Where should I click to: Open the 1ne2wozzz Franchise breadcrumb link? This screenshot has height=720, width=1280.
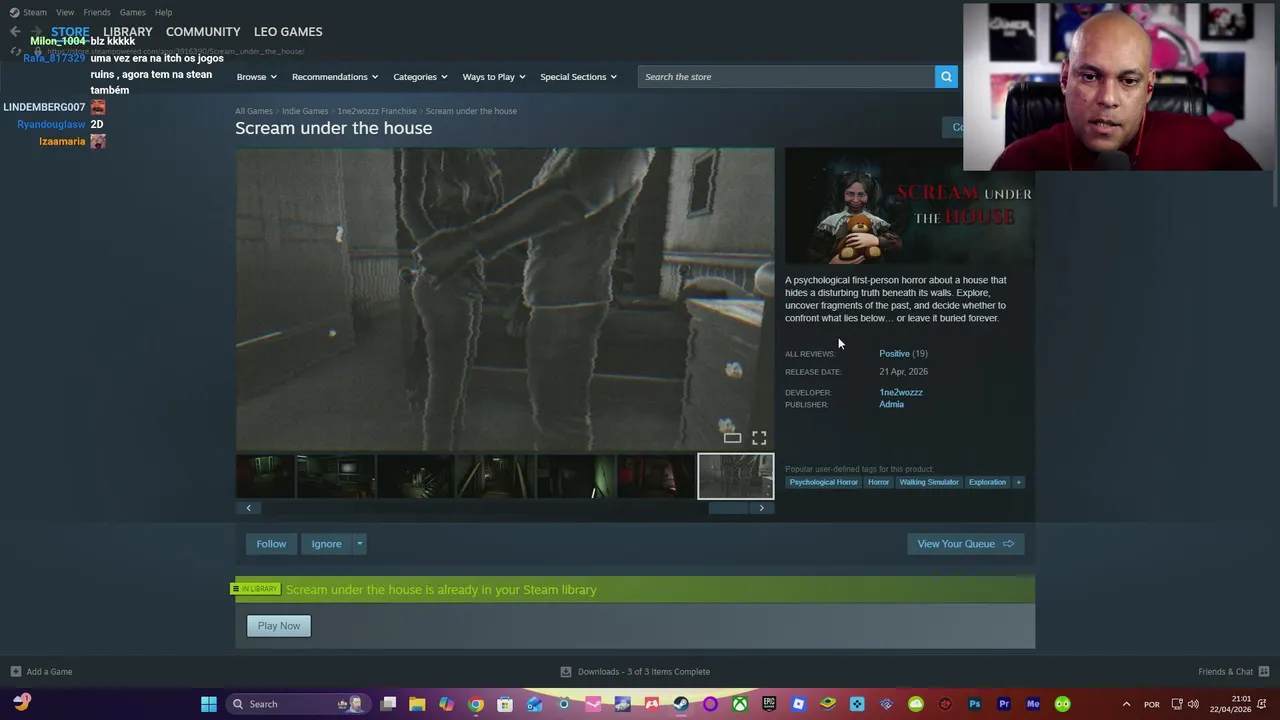click(x=377, y=111)
